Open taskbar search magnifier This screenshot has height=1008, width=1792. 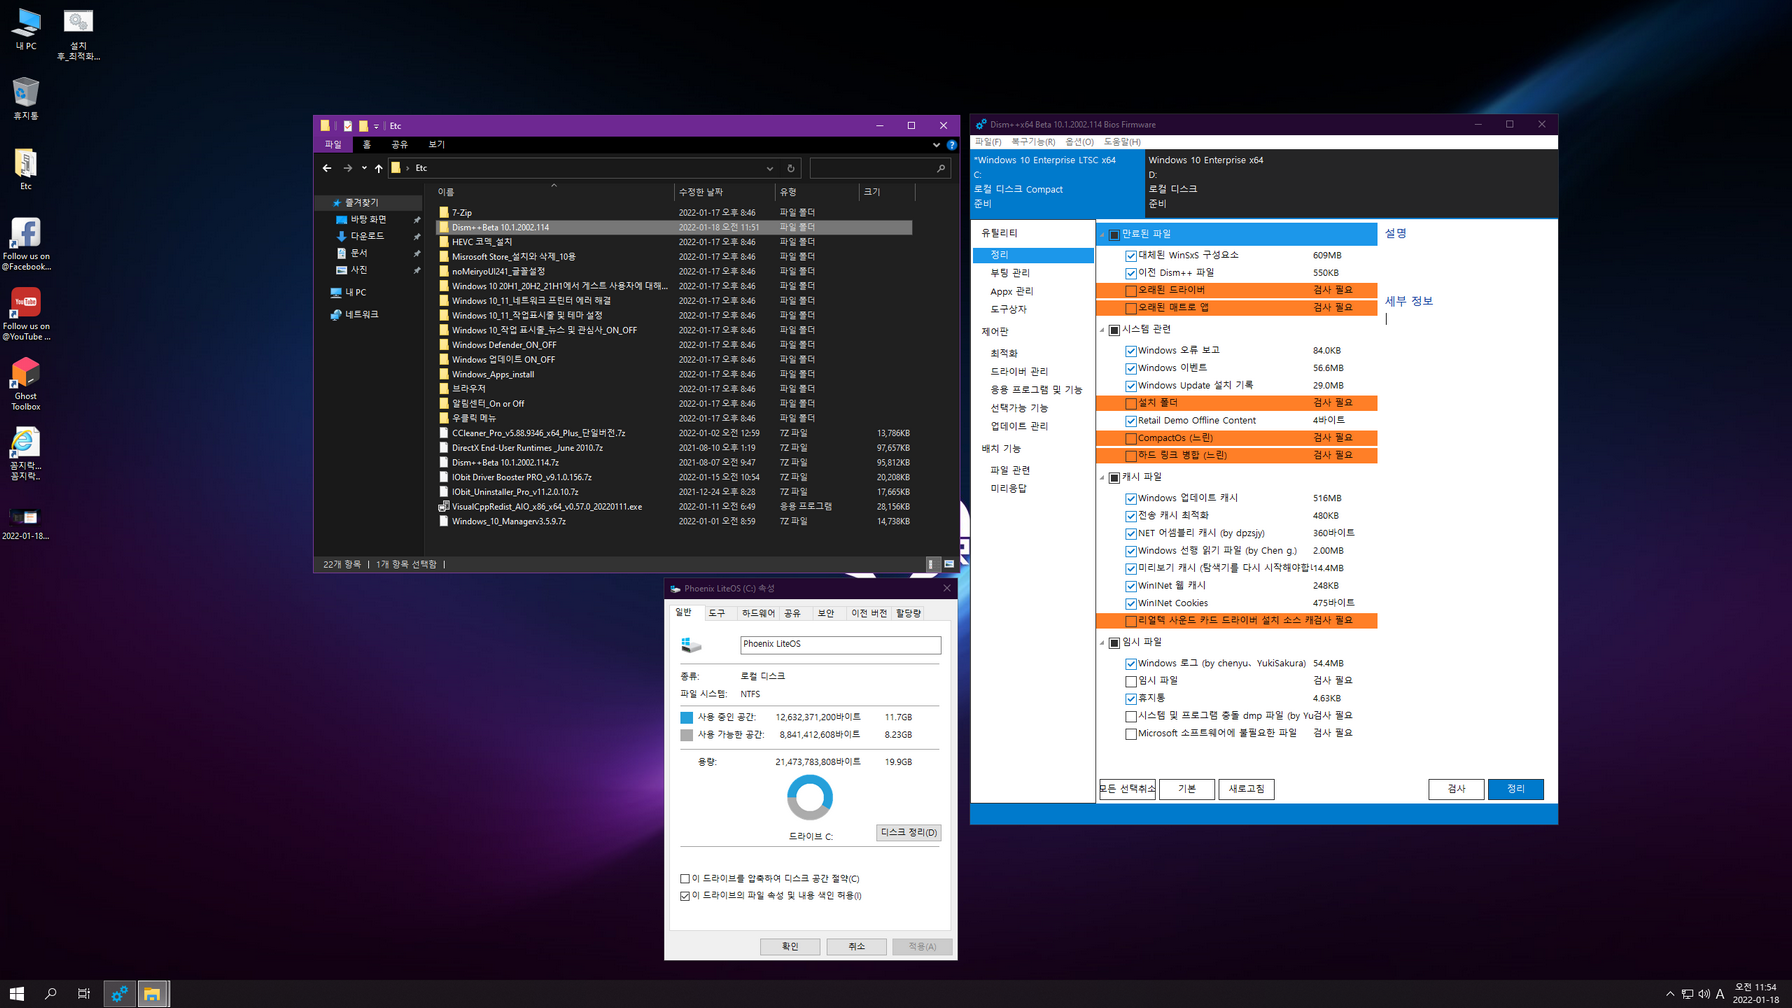tap(50, 994)
